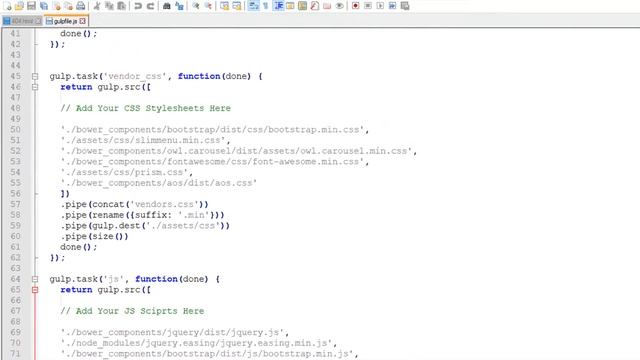Click the 'Add Your CSS Stylesheets Here' comment
640x360 pixels.
point(145,108)
